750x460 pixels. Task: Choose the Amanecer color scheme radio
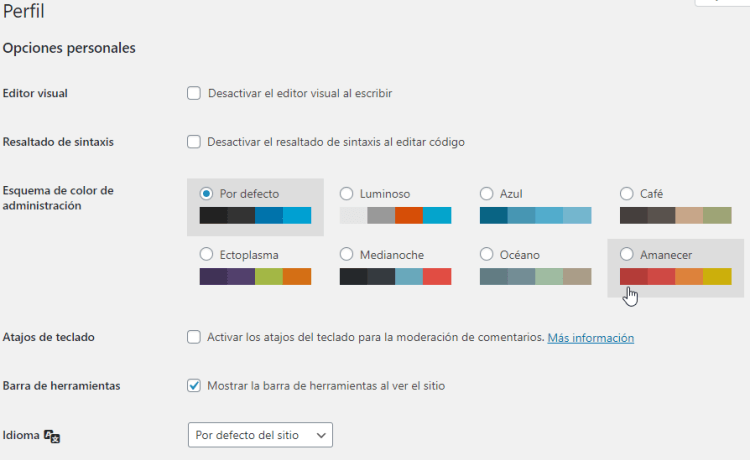tap(627, 255)
